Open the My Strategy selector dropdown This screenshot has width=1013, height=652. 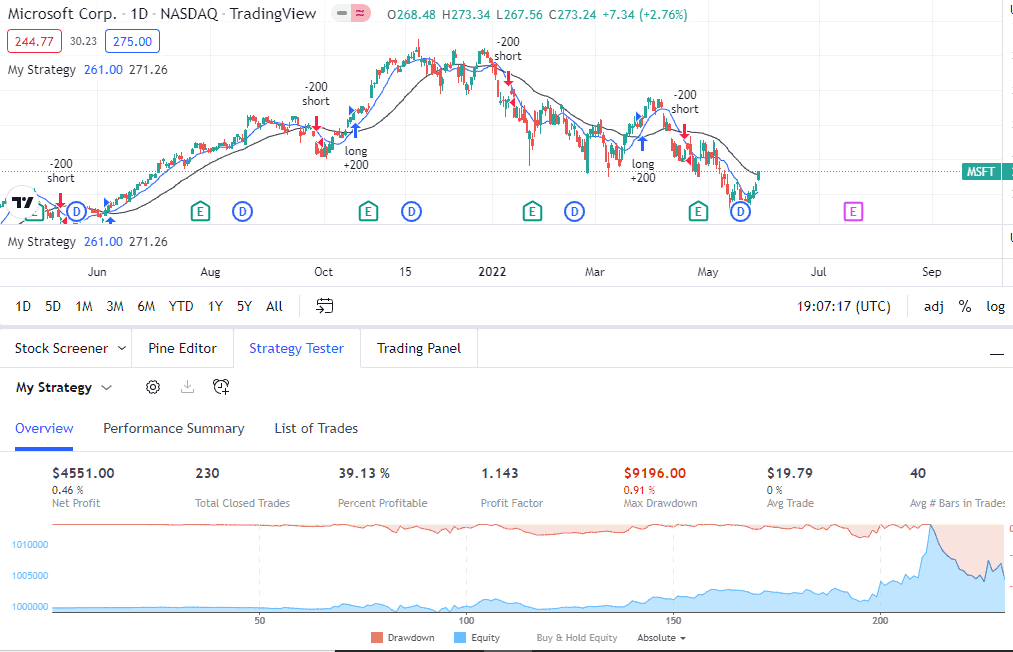64,388
